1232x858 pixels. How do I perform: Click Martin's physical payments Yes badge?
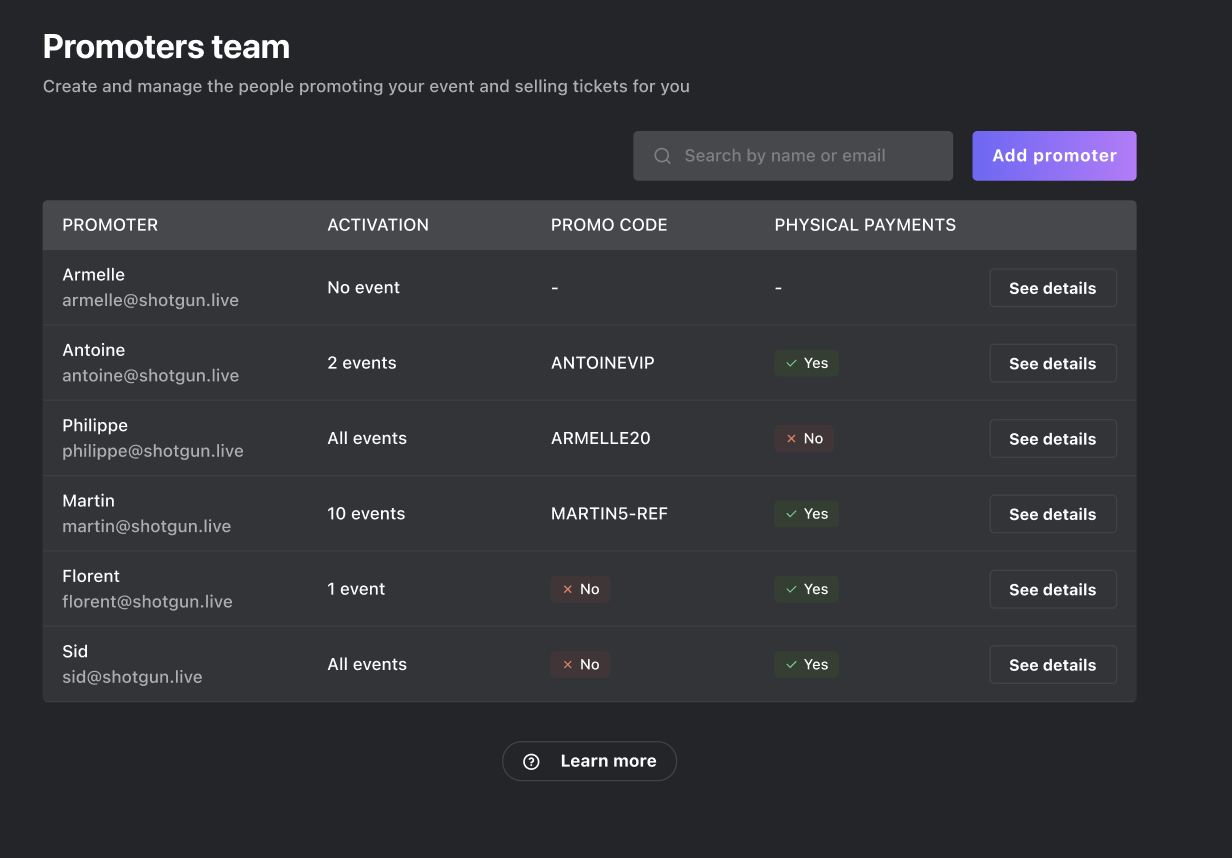(806, 513)
